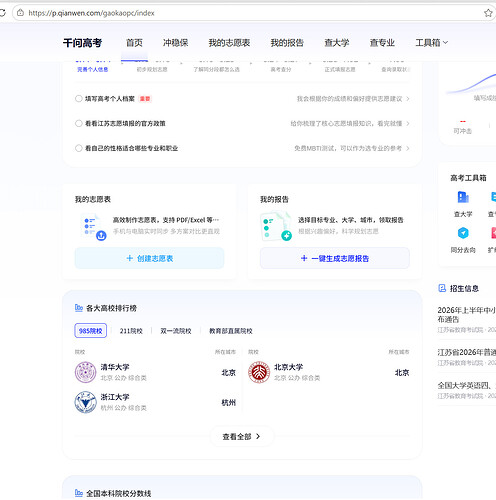Click the site info lock icon
Viewport: 496px width, 500px height.
point(21,13)
